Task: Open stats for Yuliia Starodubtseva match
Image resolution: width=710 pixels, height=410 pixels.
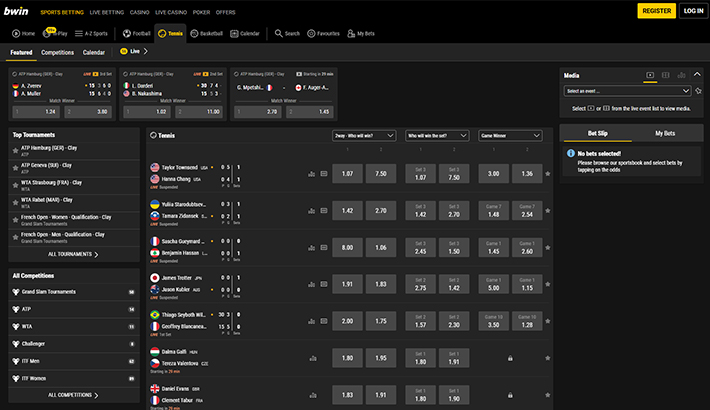Action: [312, 211]
